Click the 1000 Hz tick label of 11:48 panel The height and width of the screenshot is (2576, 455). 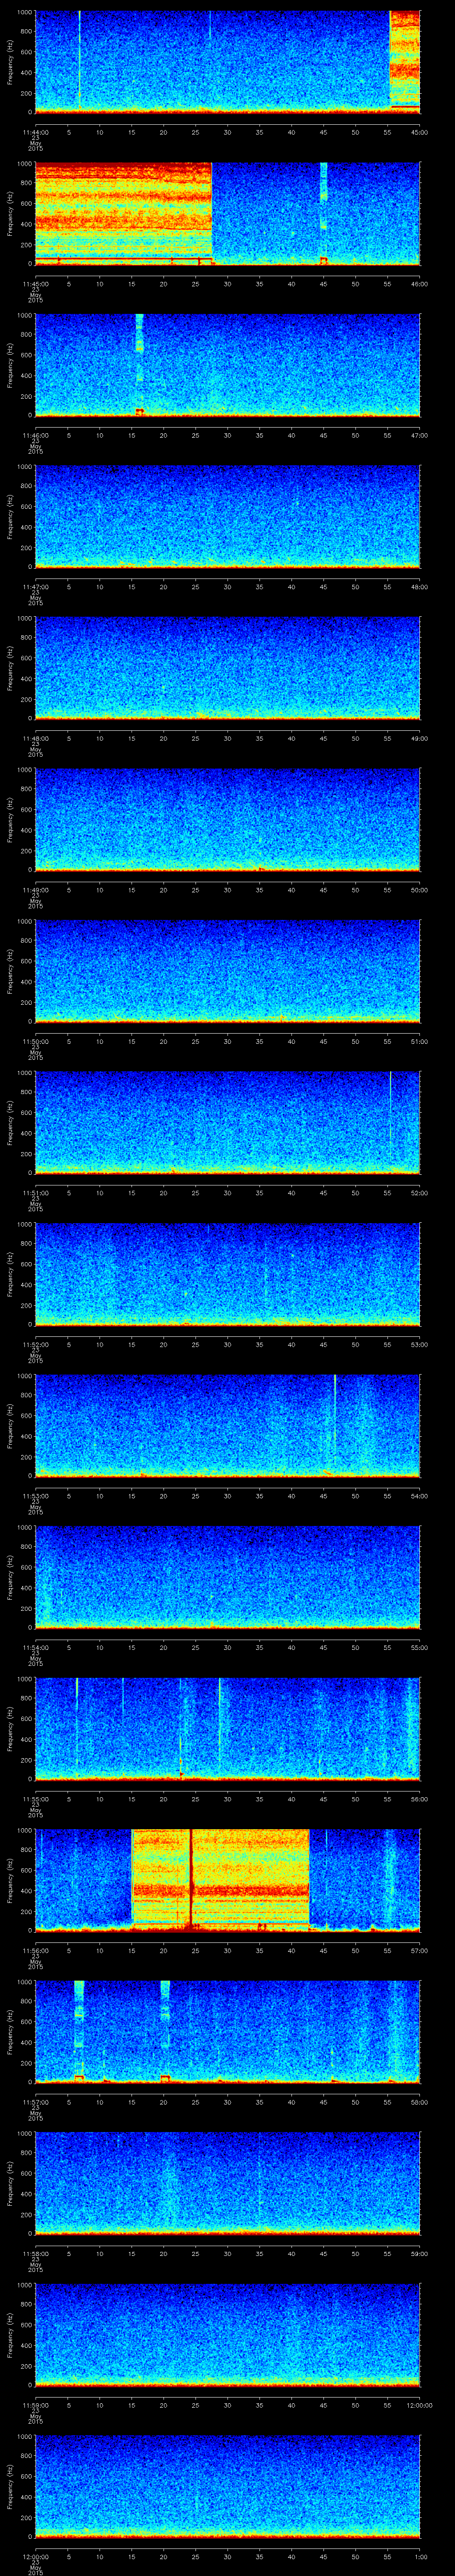click(x=25, y=618)
